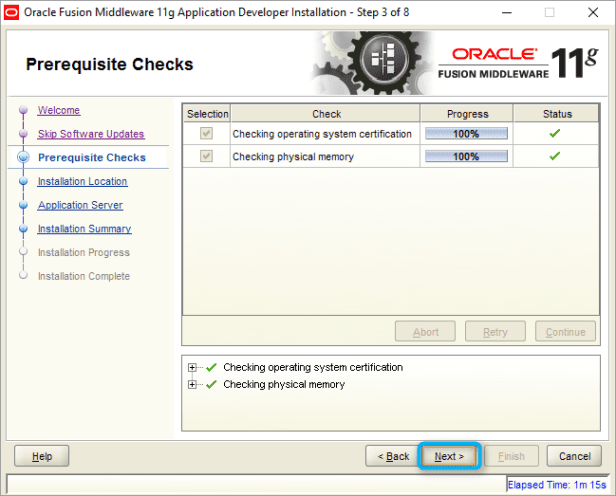Expand the operating system certification tree node

(192, 368)
